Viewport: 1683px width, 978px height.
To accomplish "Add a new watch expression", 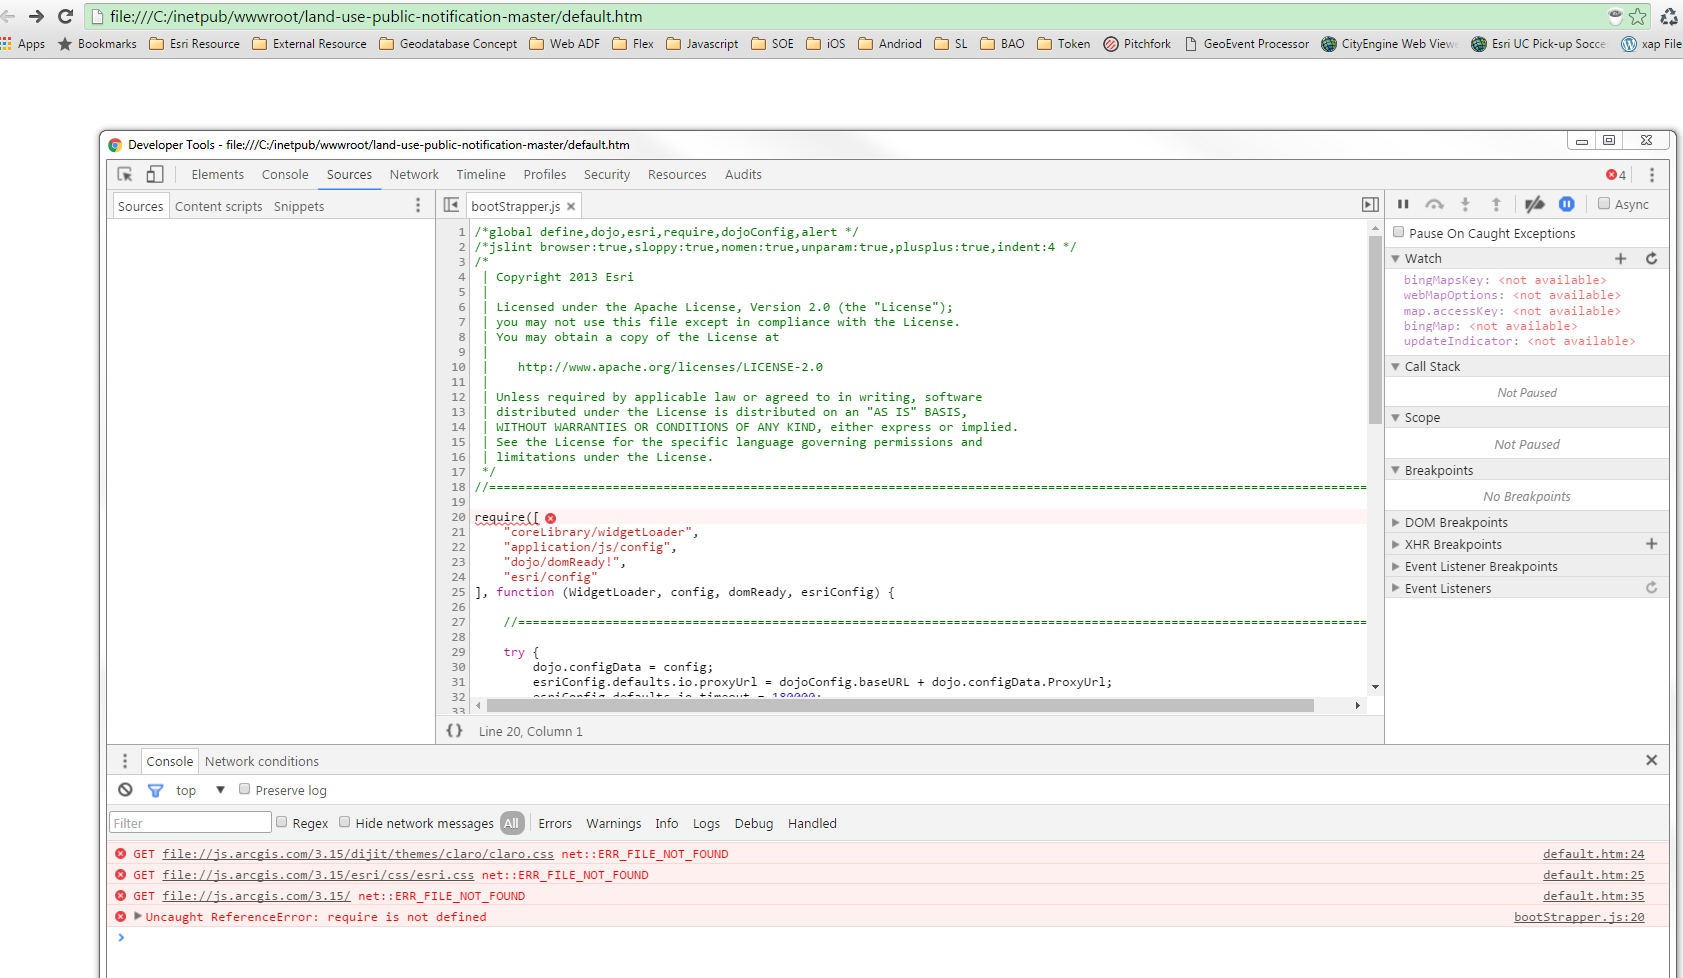I will click(1620, 258).
